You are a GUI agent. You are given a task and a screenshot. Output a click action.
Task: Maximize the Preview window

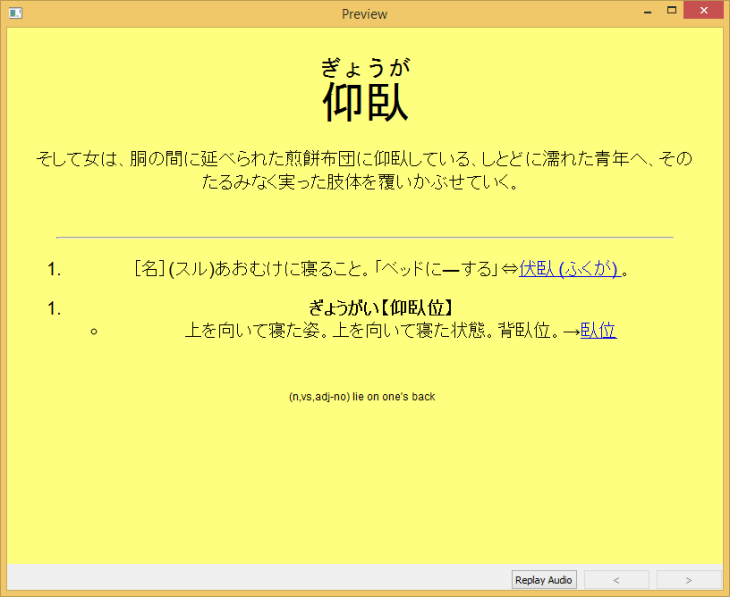click(672, 11)
